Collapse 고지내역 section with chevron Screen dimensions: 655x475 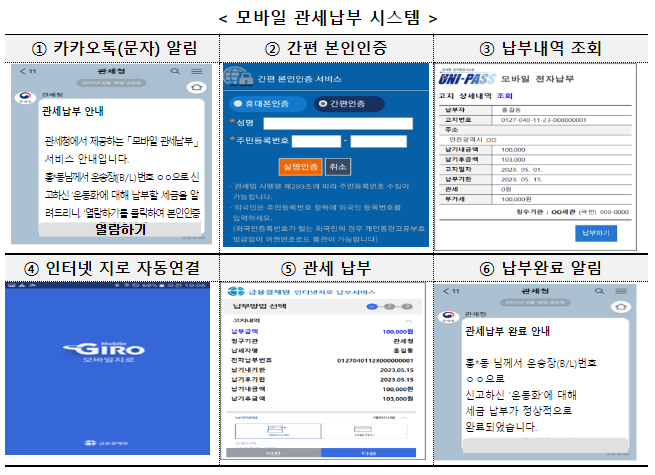tap(409, 321)
